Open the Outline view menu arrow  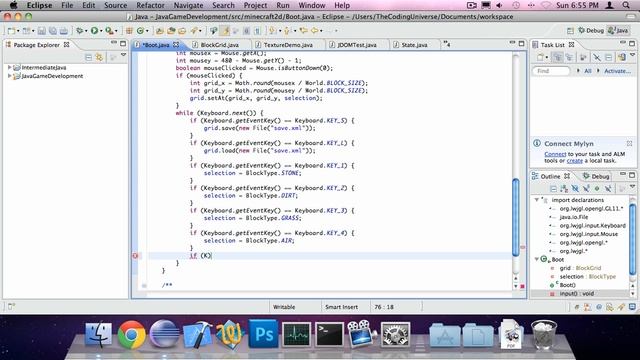632,187
